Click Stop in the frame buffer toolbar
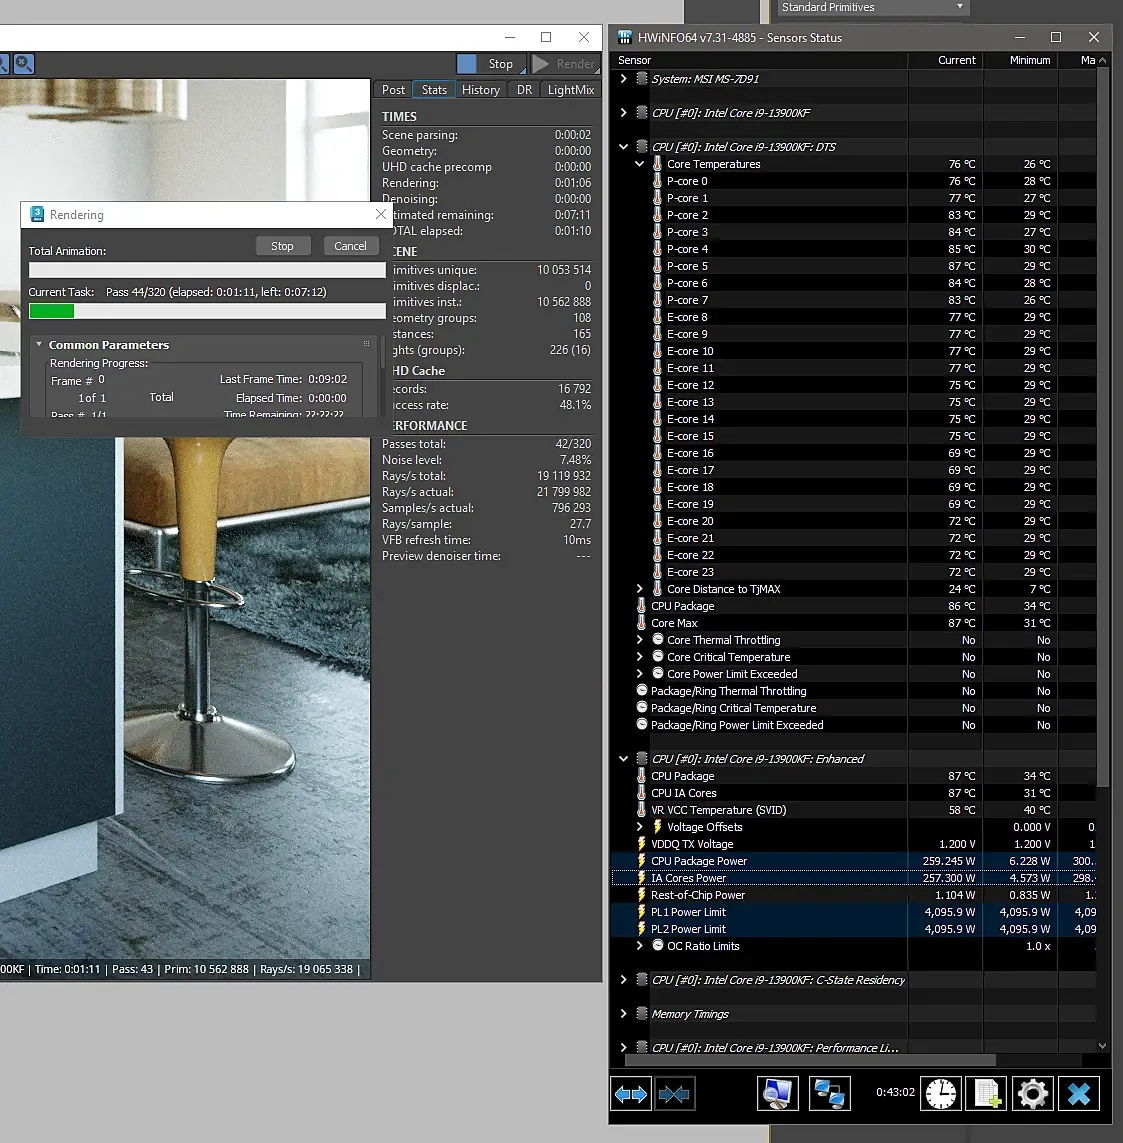Screen dimensions: 1123x1143 tap(488, 64)
